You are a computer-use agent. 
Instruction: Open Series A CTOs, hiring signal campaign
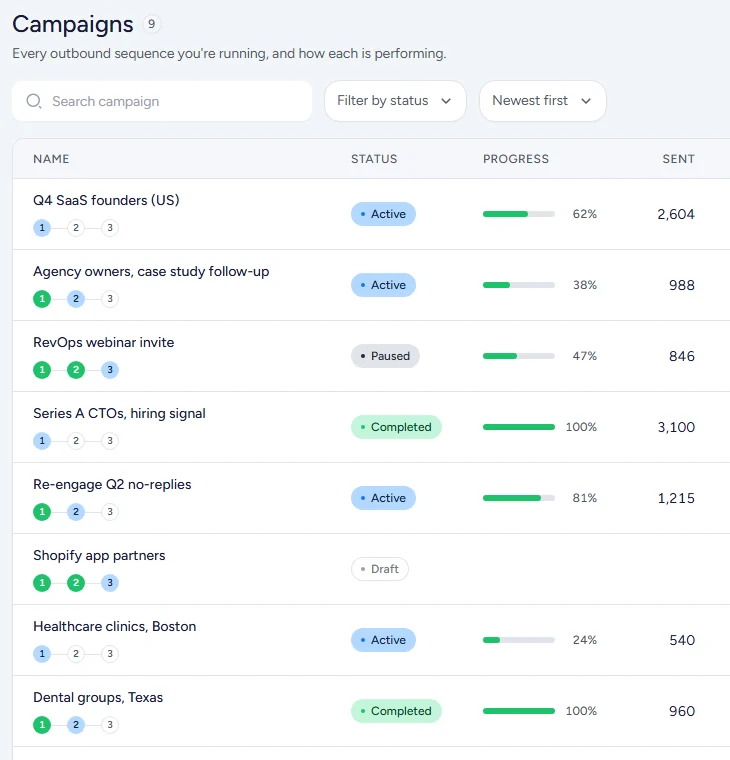(x=119, y=413)
